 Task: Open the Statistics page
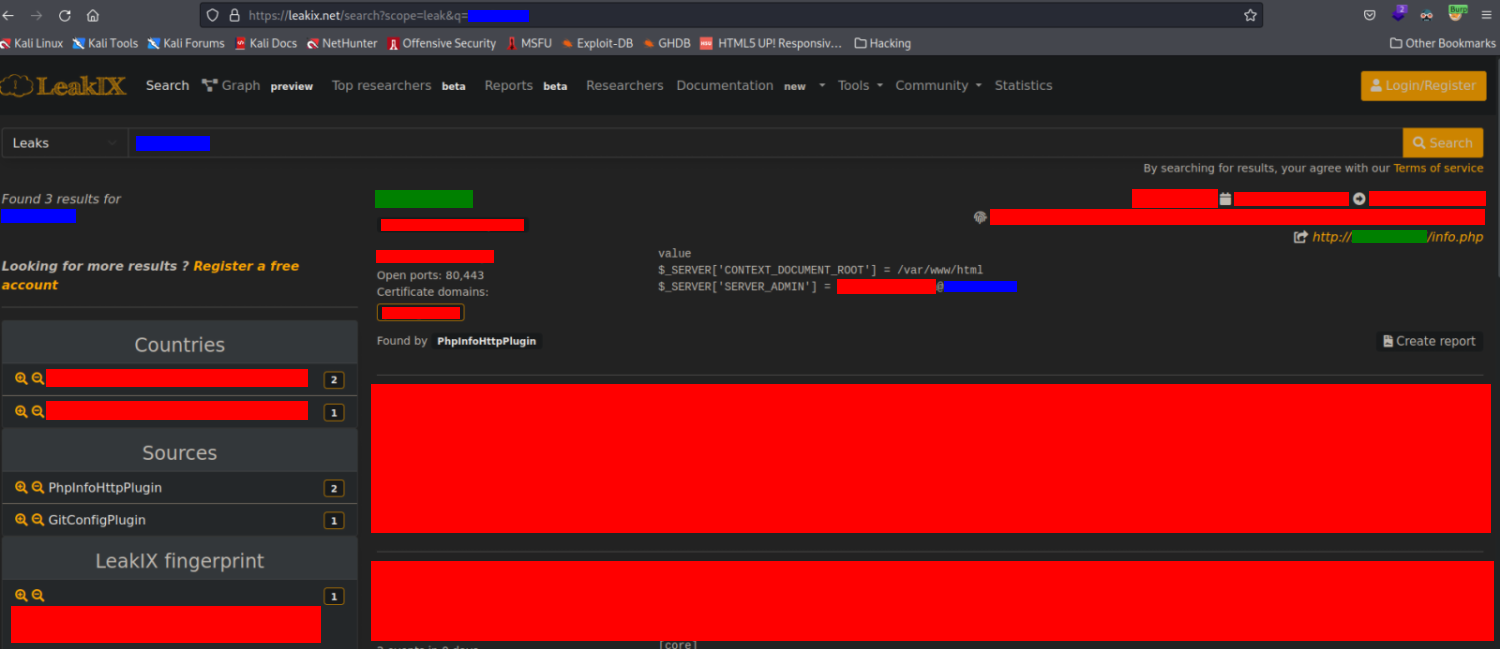[x=1023, y=86]
